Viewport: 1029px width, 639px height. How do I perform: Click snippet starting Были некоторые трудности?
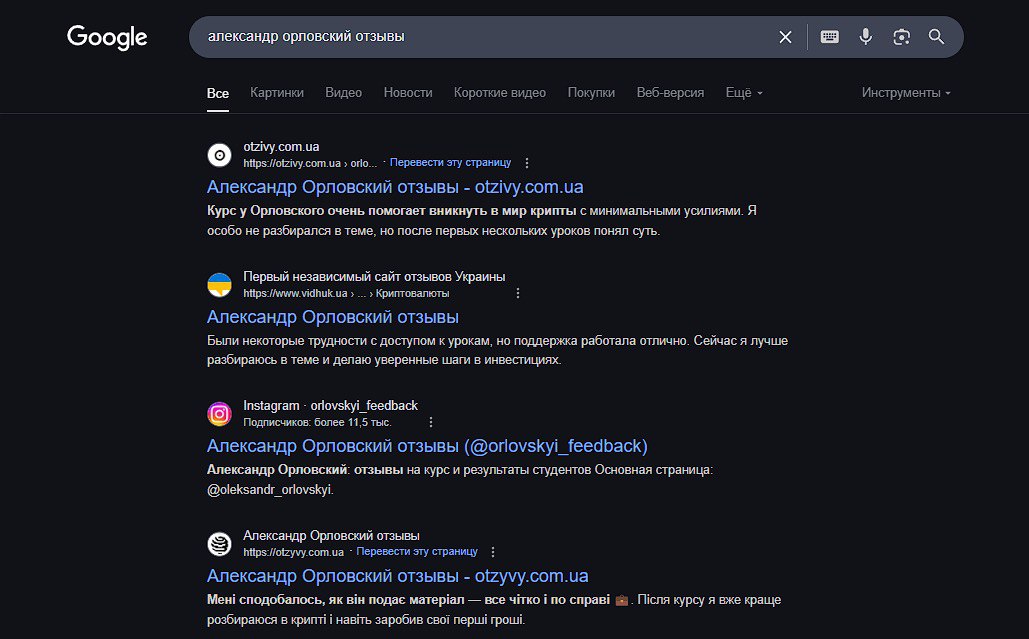(497, 350)
